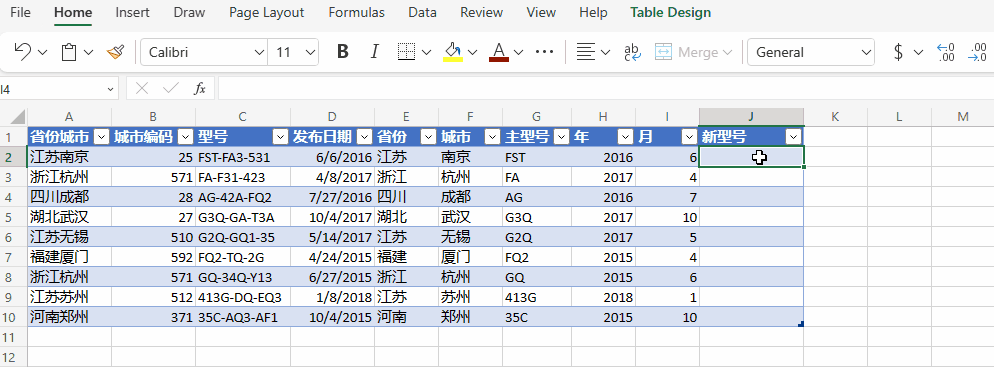Open the More font options ellipsis

click(x=545, y=52)
